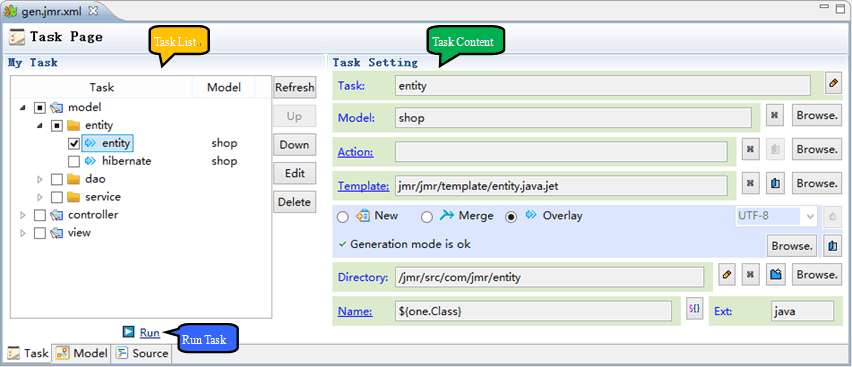
Task: Uncheck the entity task checkbox
Action: [73, 144]
